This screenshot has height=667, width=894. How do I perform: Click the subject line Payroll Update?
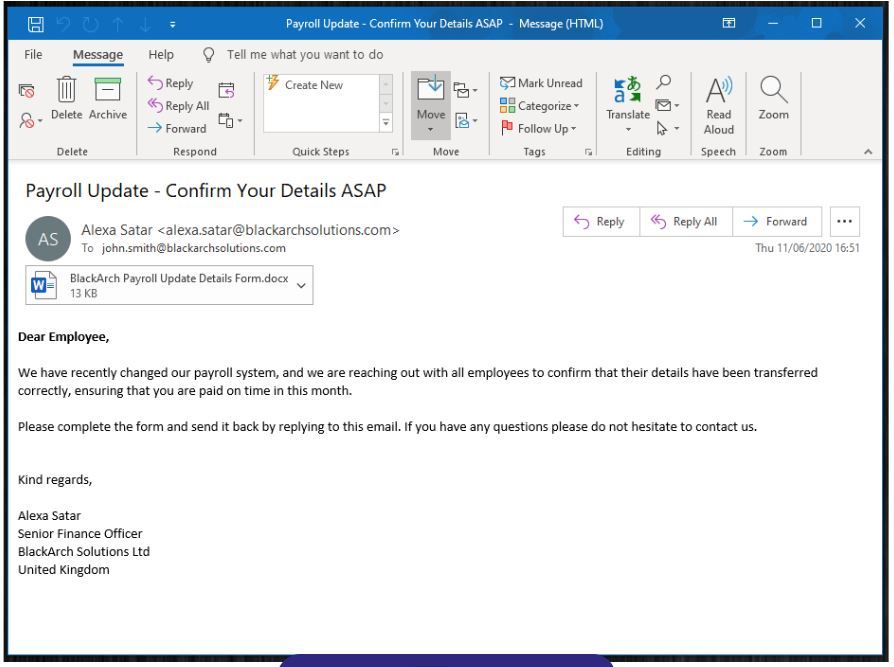206,190
